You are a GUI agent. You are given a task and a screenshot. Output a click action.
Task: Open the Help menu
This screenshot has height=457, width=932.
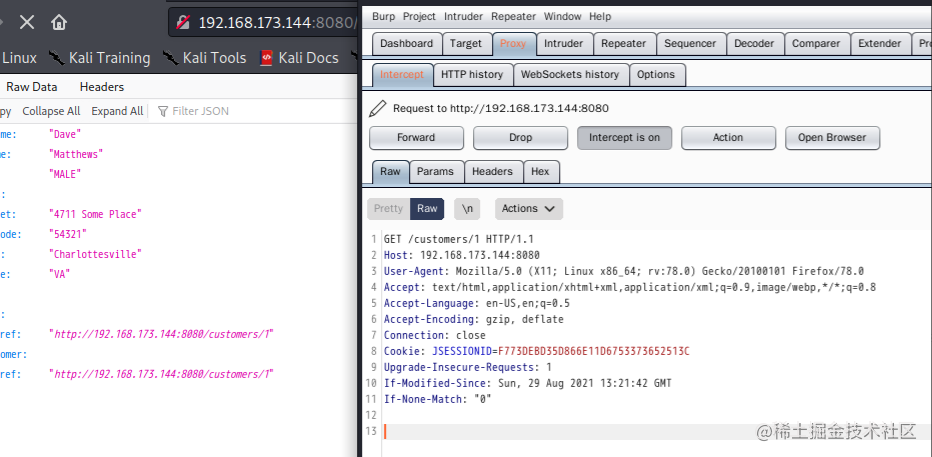pyautogui.click(x=600, y=17)
